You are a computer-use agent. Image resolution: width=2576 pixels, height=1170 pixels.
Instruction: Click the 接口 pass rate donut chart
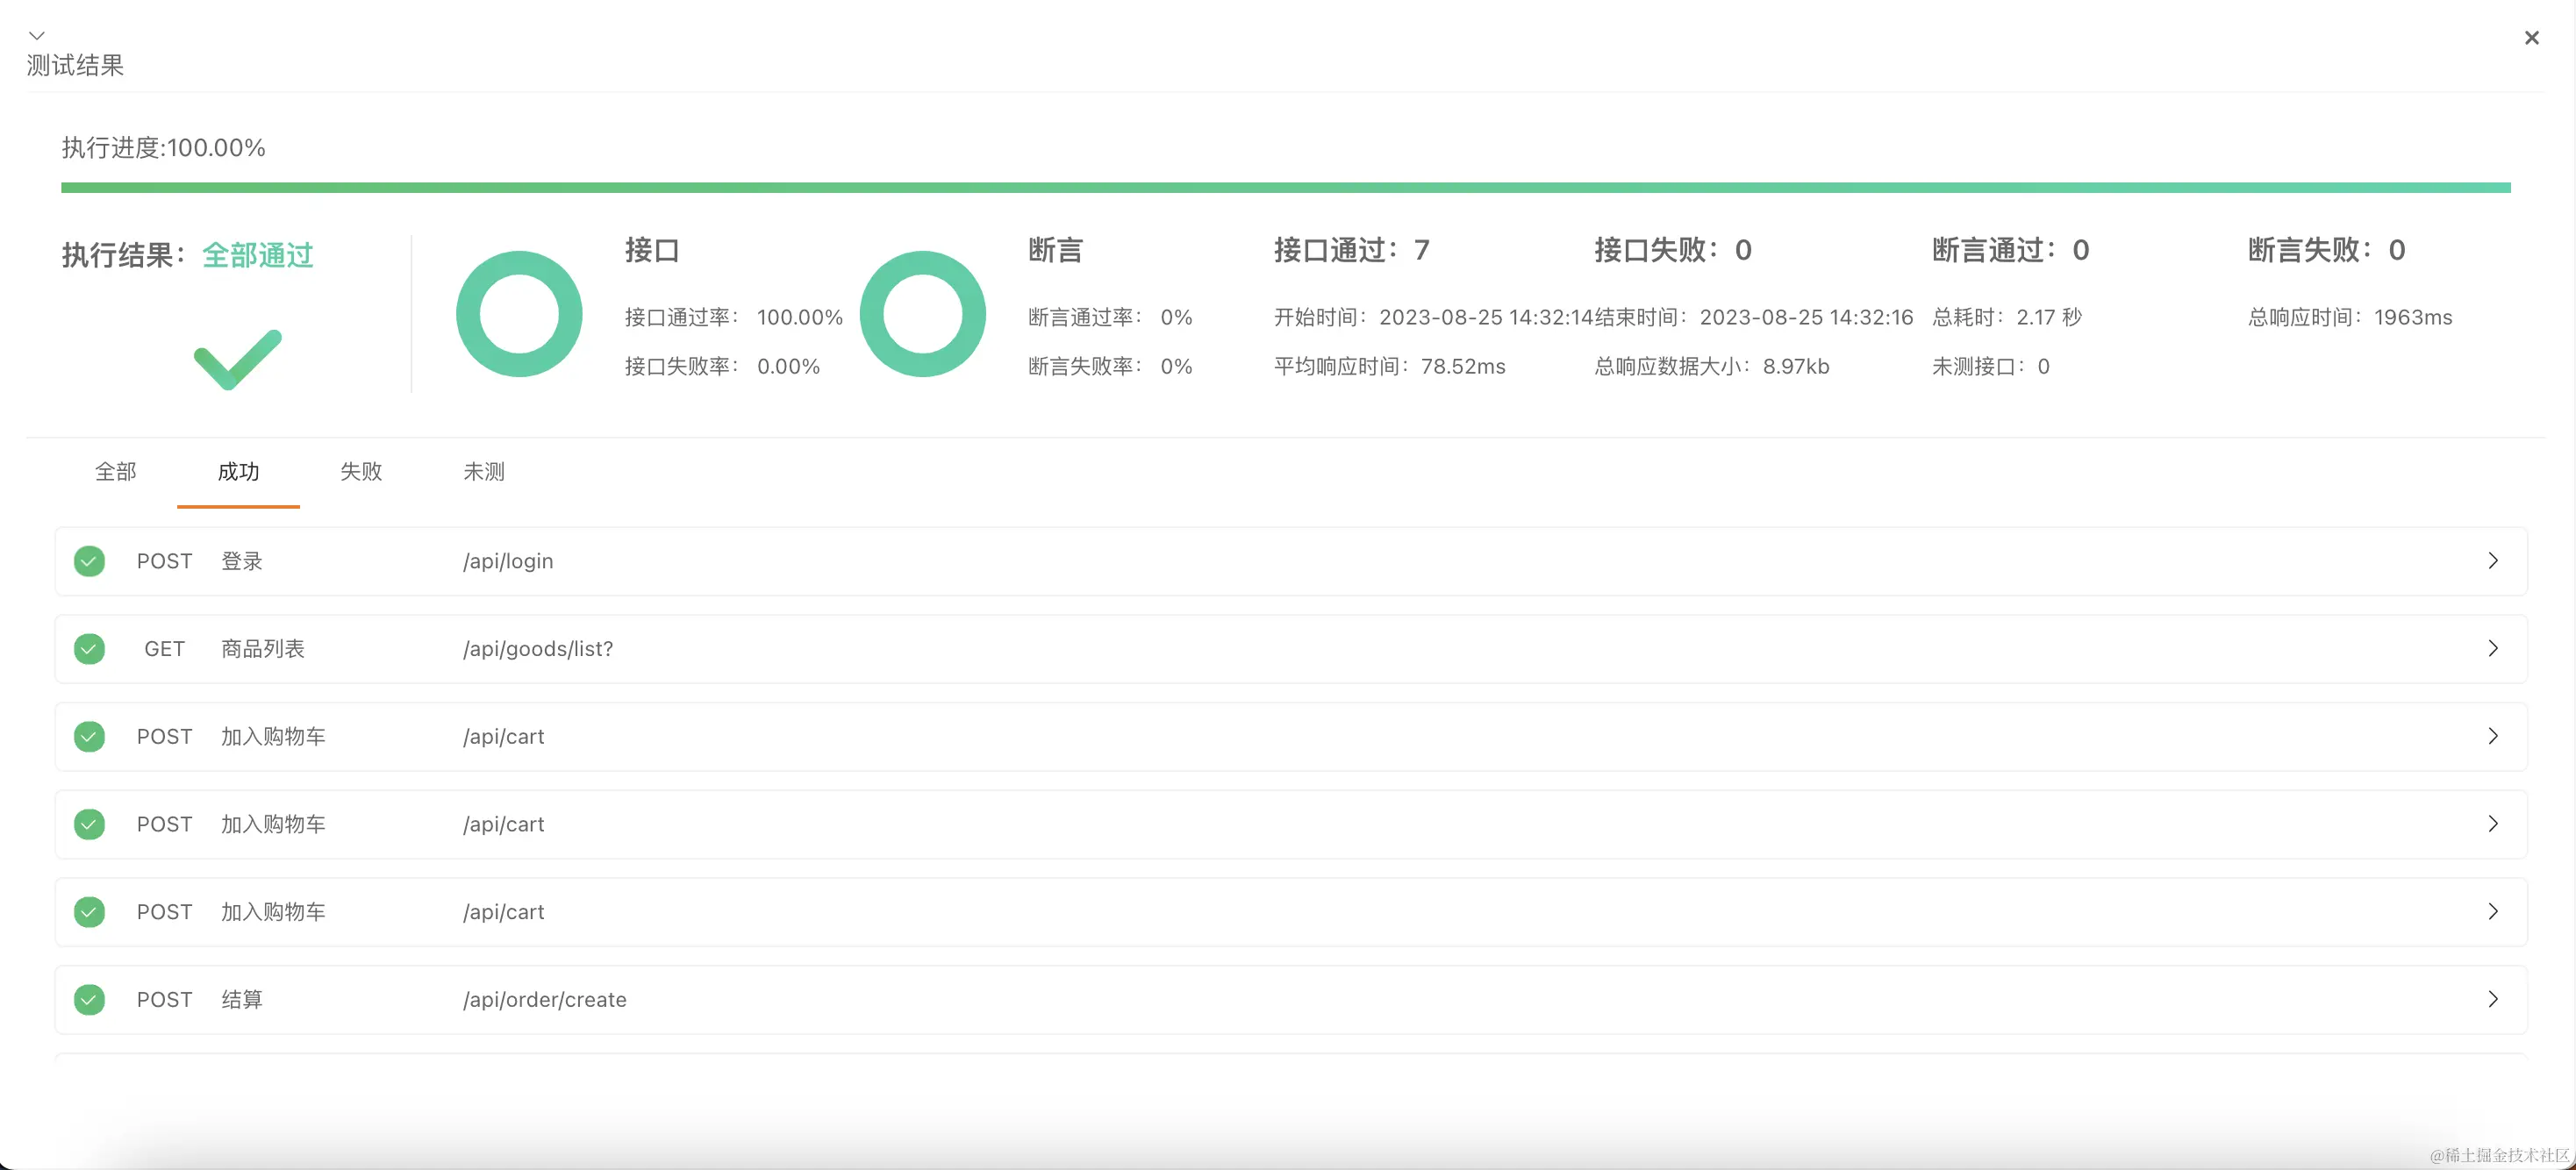(519, 314)
